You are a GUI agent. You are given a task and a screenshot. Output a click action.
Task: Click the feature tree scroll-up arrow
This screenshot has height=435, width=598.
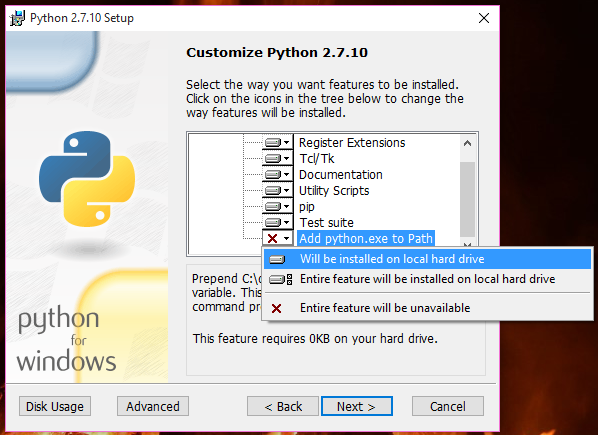click(x=467, y=143)
